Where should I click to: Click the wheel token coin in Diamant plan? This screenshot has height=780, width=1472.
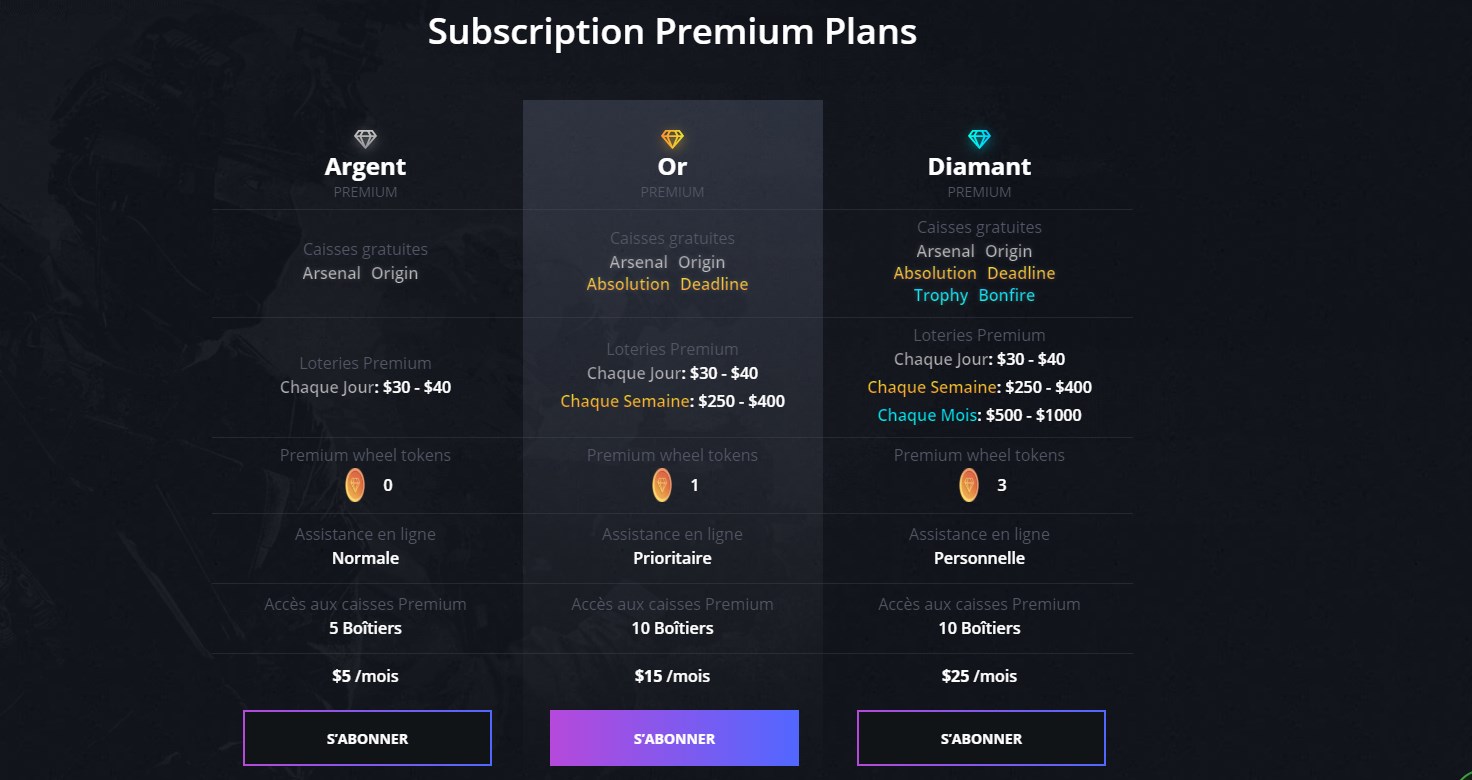tap(968, 485)
